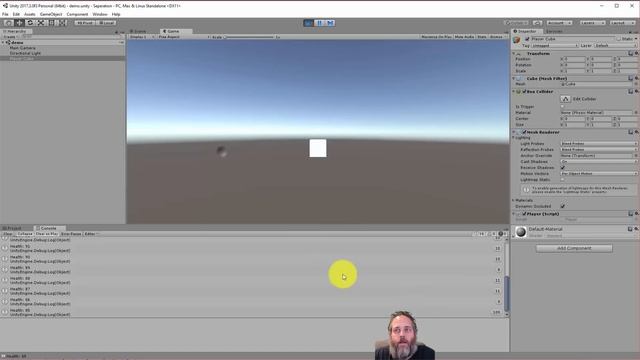Switch to the Scene tab

[139, 31]
